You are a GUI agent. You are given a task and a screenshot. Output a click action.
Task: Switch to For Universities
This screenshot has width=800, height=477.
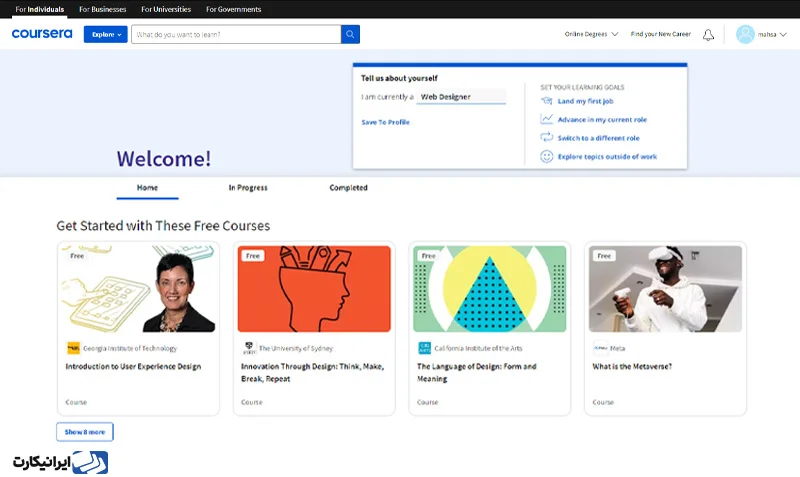click(x=166, y=9)
